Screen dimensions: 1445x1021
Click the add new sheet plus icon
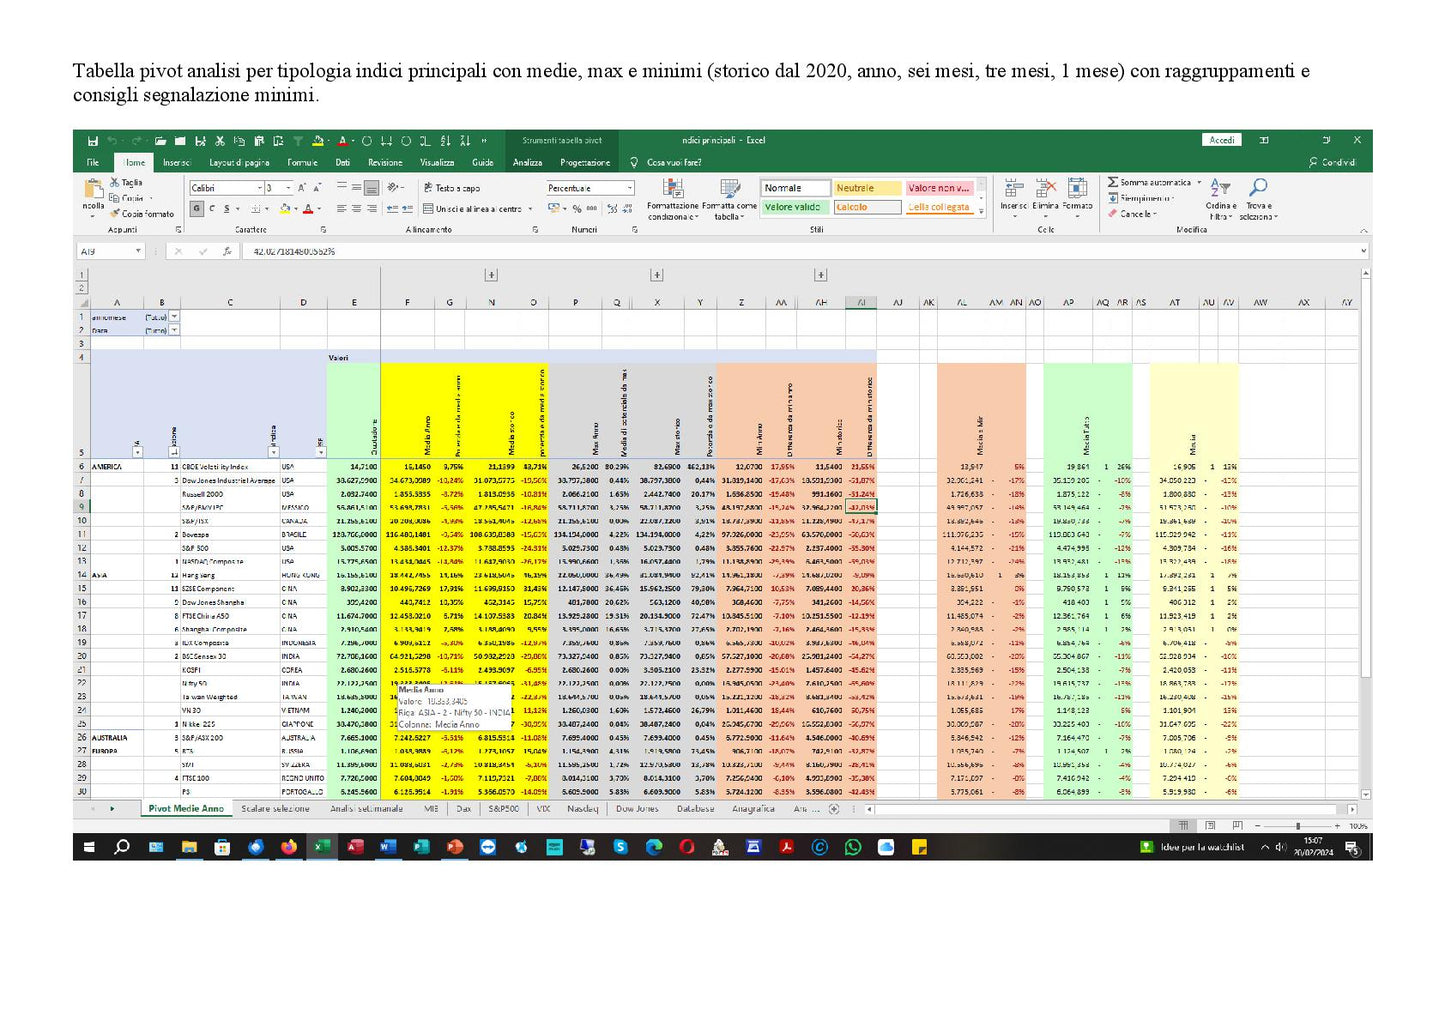pos(834,809)
